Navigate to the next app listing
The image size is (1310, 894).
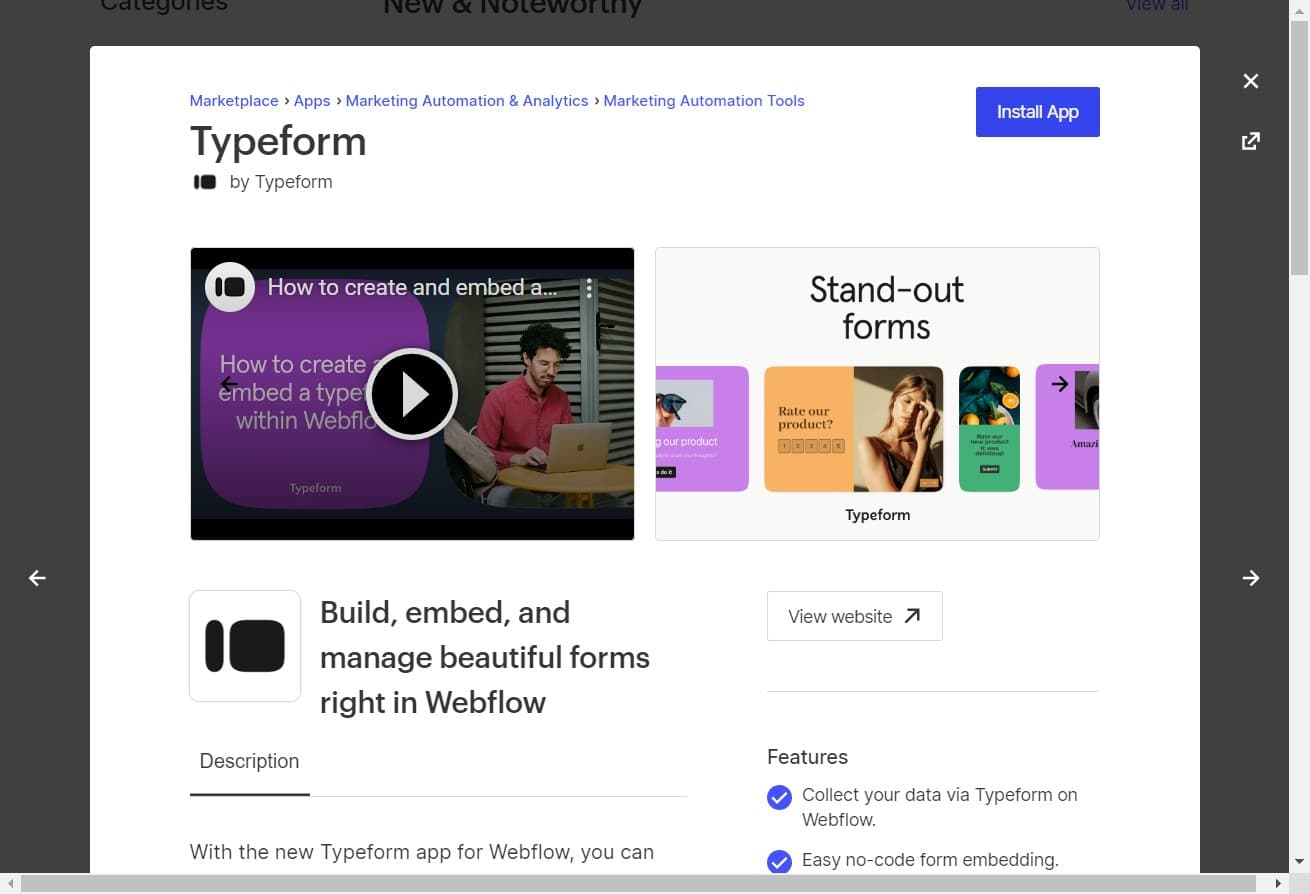click(x=1251, y=578)
